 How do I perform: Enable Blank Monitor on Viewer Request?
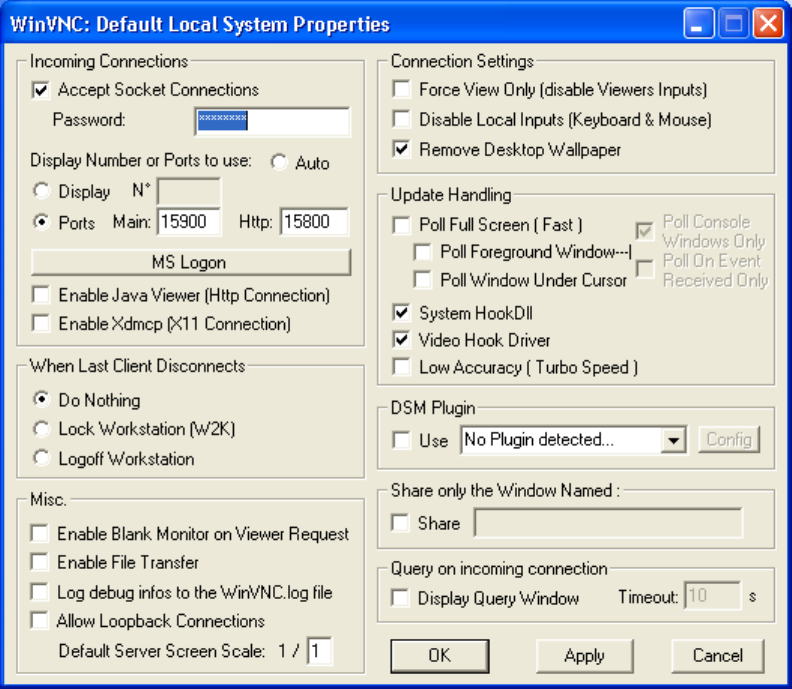pos(39,533)
